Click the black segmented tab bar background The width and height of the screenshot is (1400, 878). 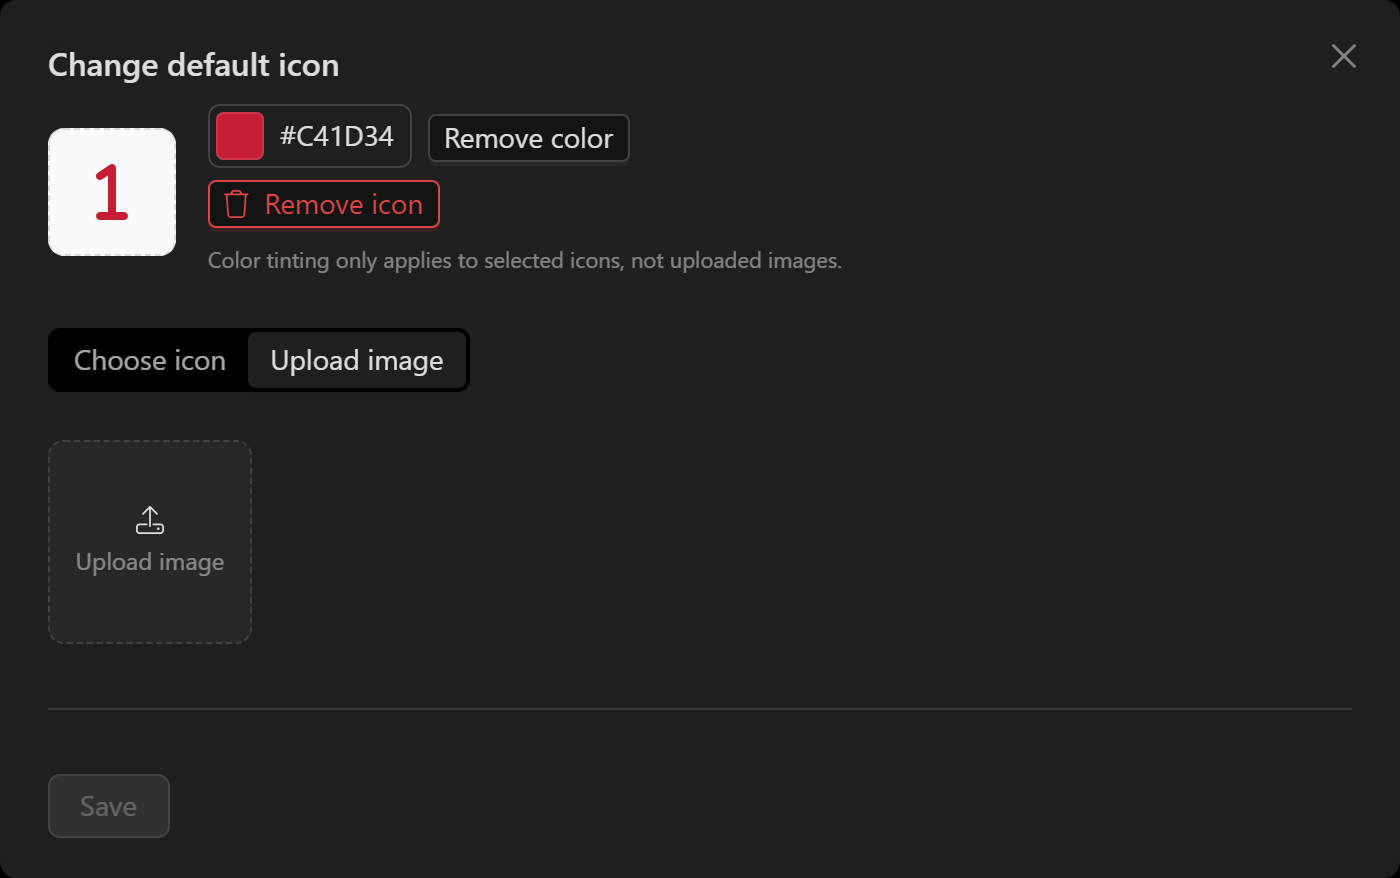[259, 360]
